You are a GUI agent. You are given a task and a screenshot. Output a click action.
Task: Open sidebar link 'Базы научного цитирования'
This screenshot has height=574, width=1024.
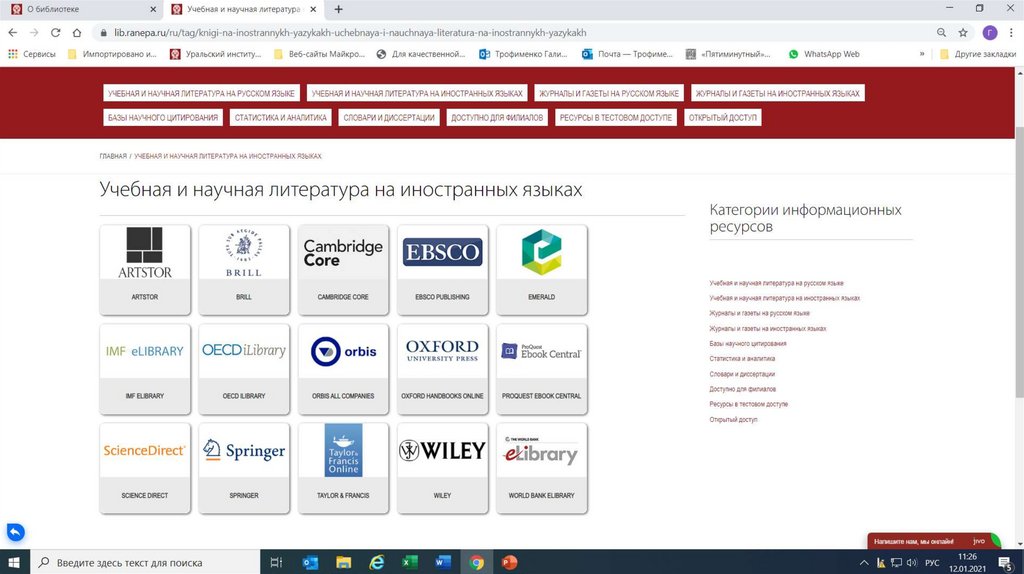pos(748,343)
